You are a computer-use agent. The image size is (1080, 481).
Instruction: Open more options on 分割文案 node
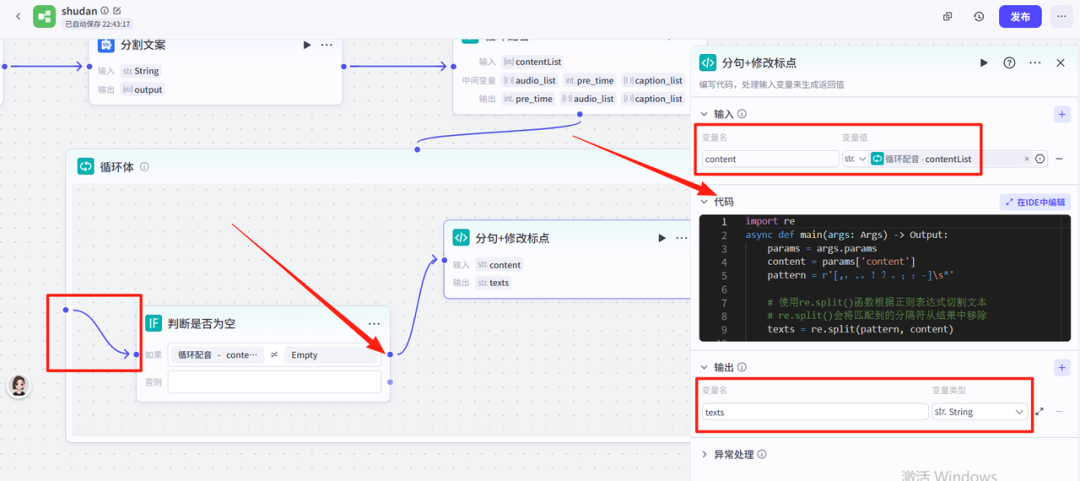327,45
